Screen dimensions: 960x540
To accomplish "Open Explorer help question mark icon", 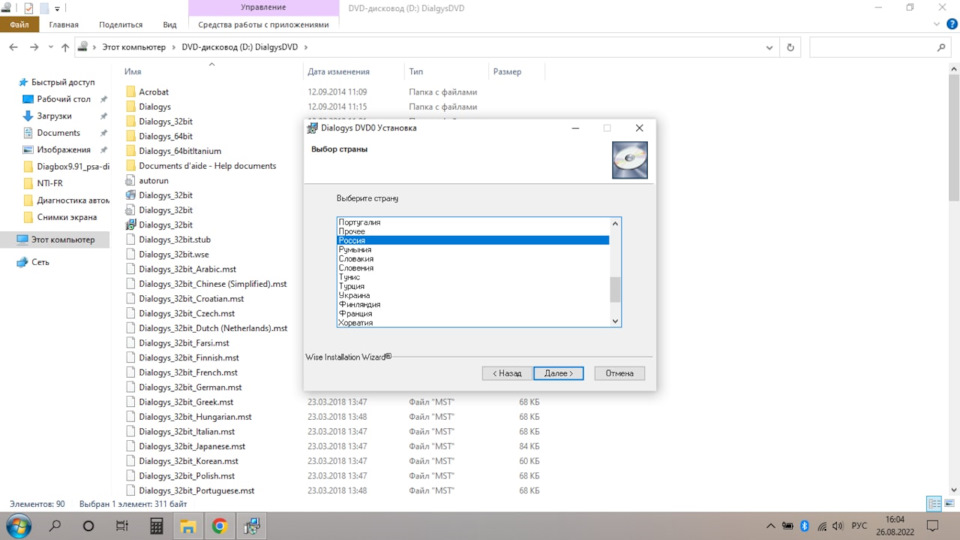I will (x=951, y=24).
